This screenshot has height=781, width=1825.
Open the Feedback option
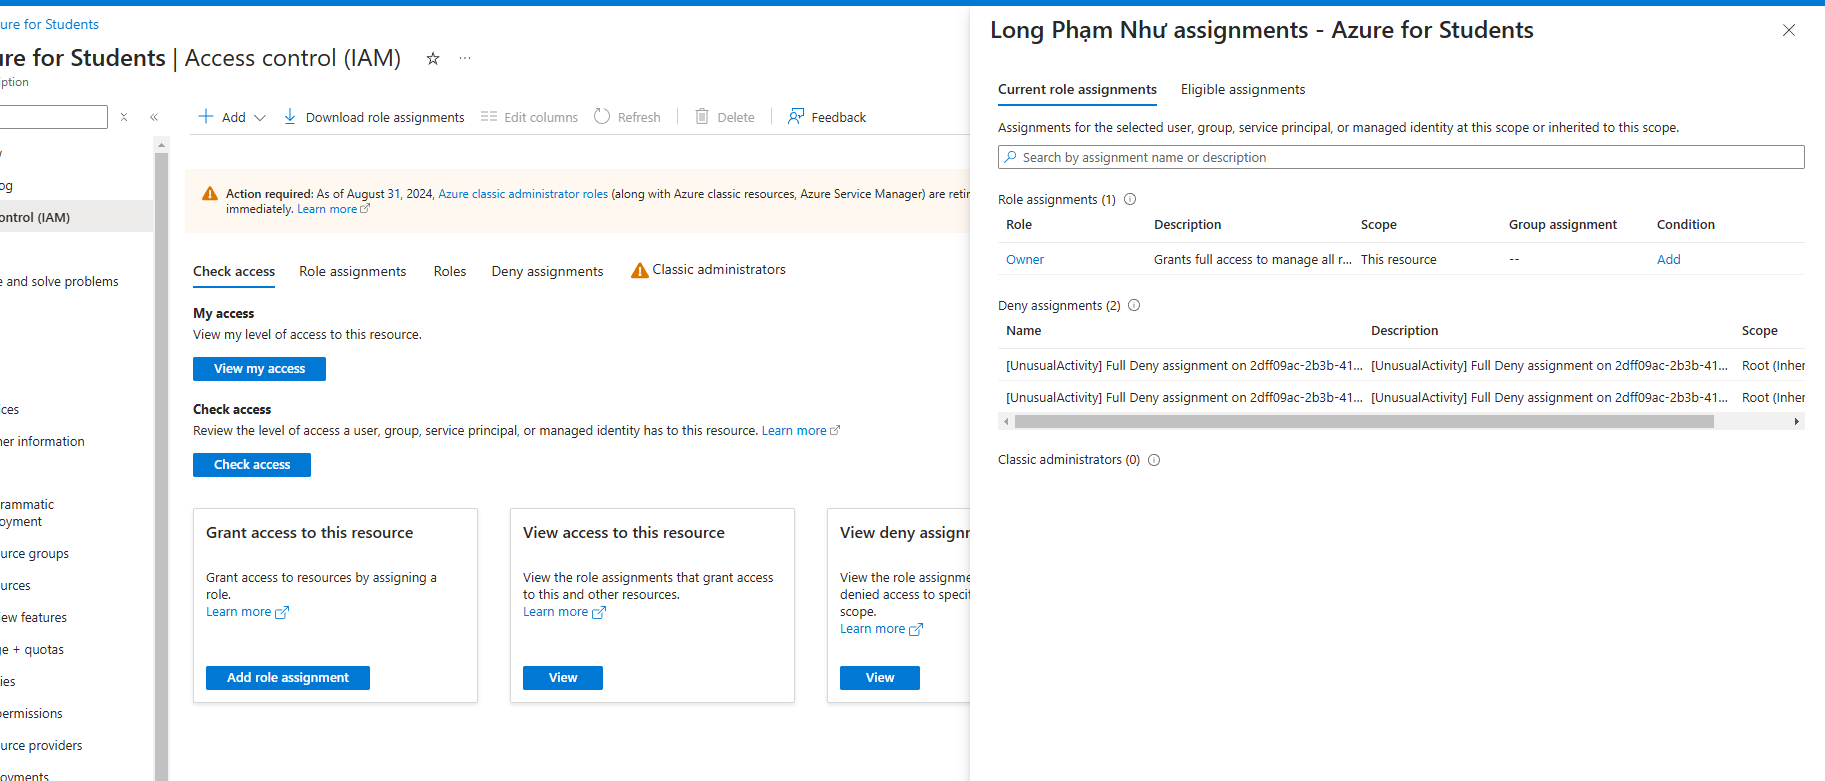point(827,117)
